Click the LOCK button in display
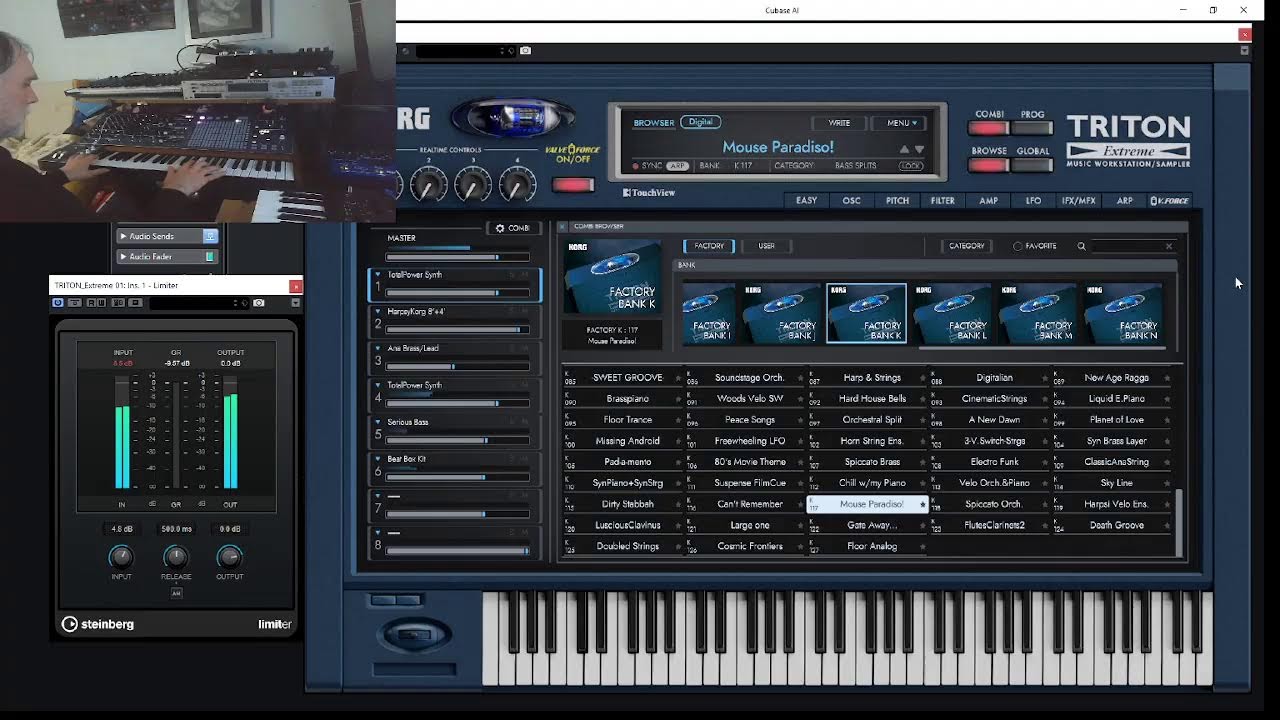 click(911, 166)
